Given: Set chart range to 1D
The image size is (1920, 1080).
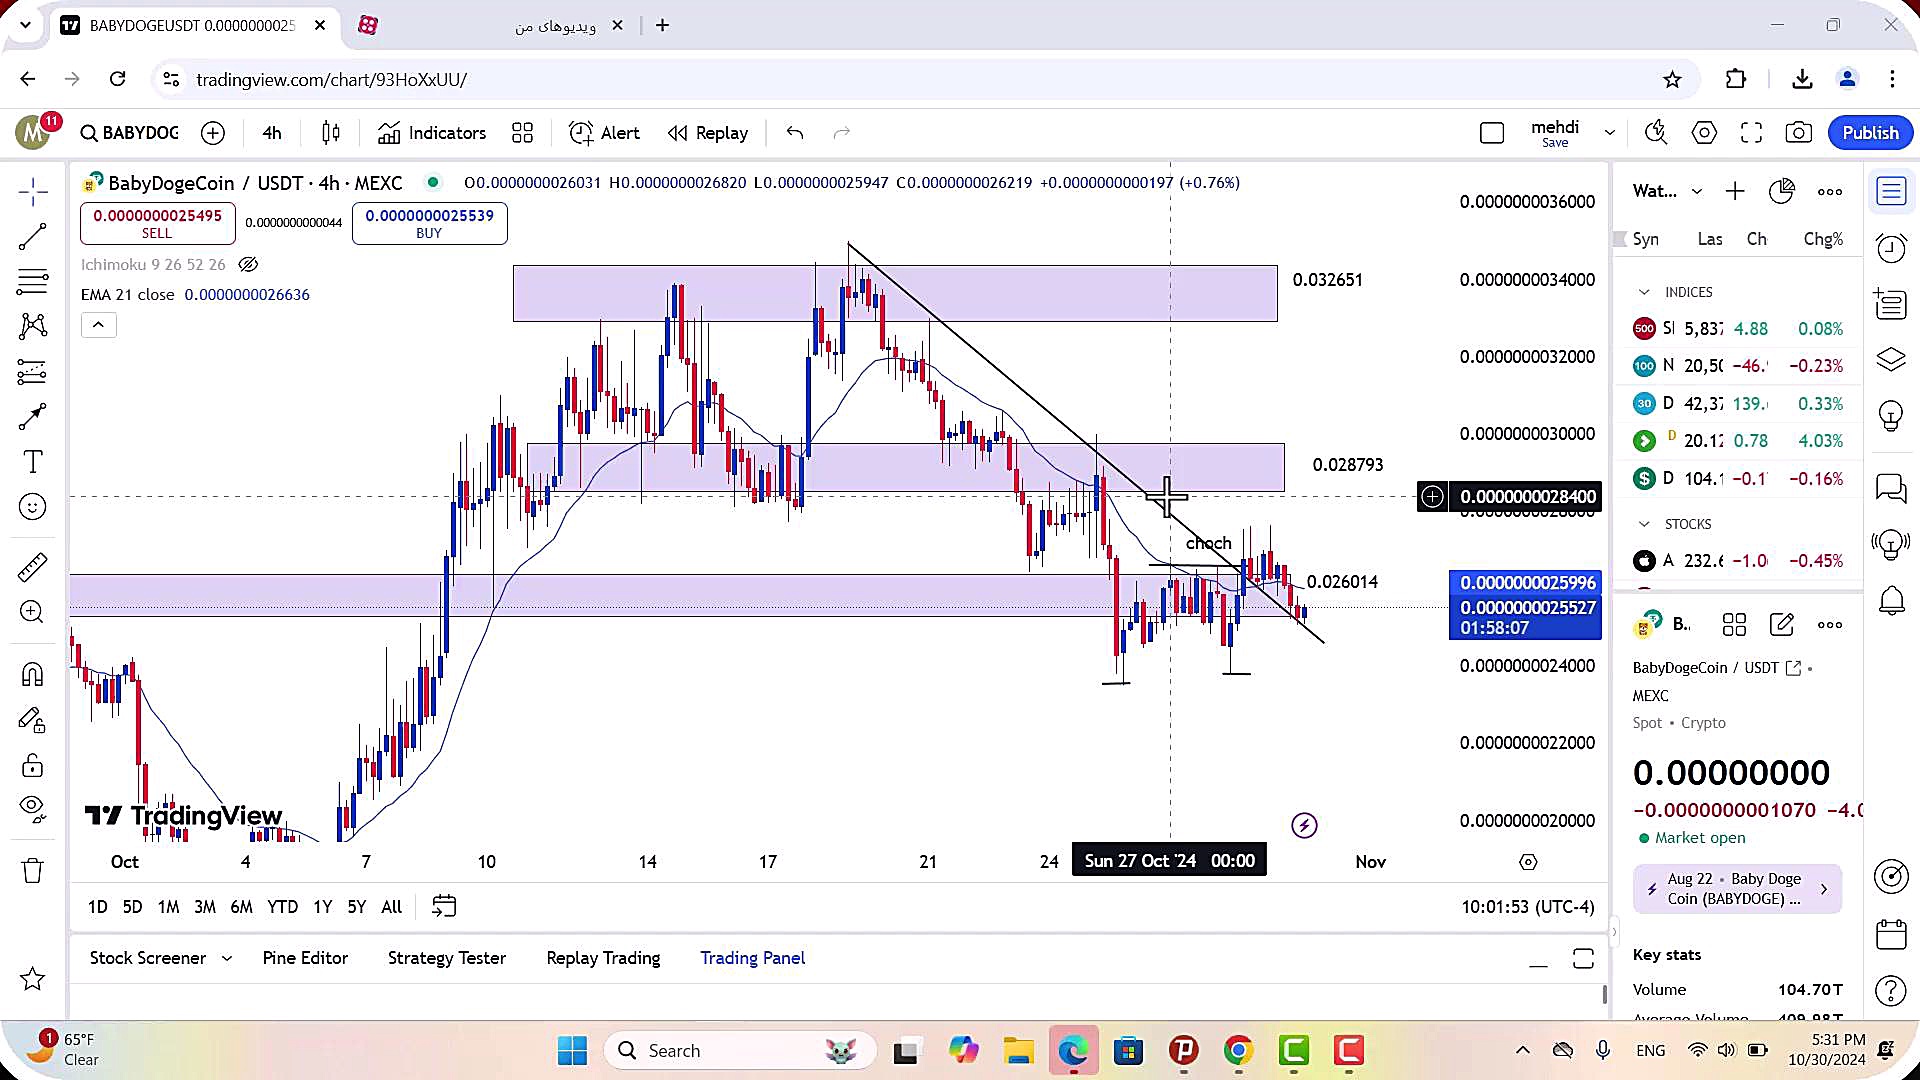Looking at the screenshot, I should [97, 907].
